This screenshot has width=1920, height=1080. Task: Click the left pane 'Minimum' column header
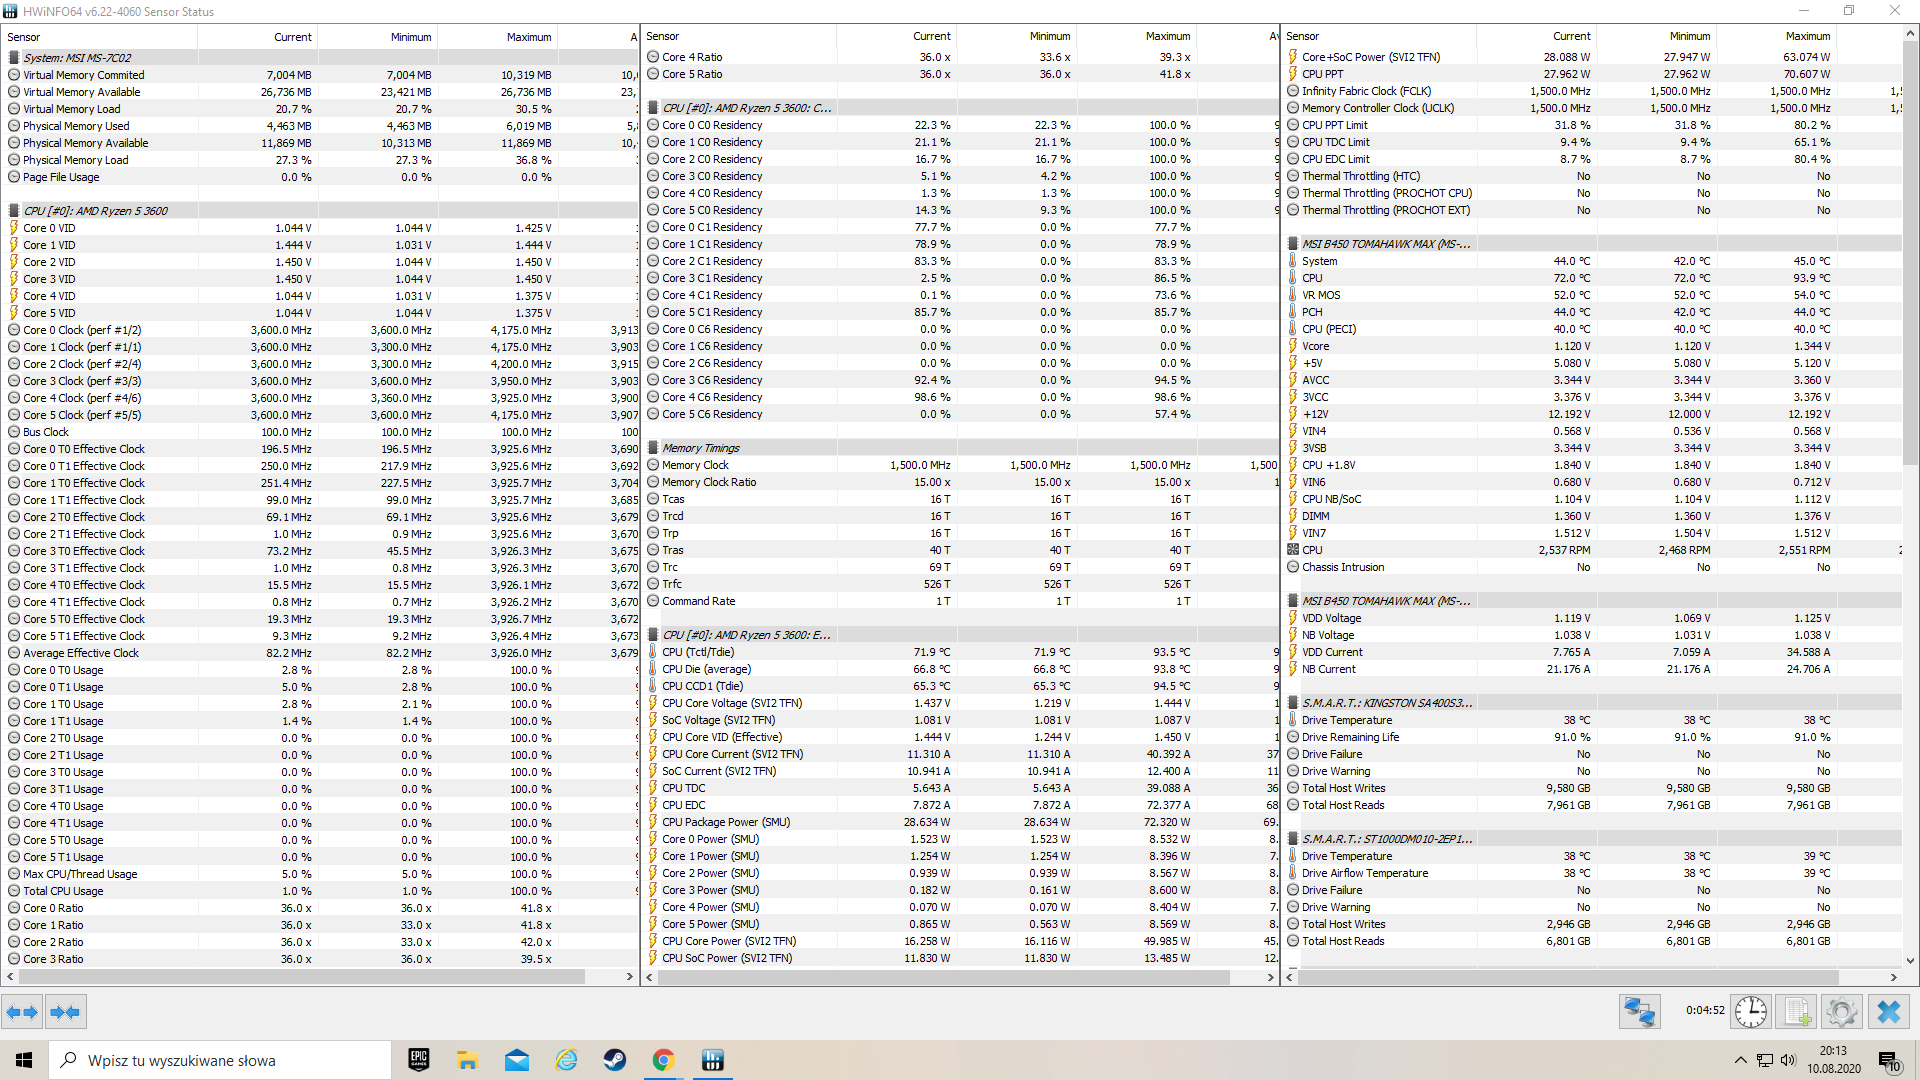[x=378, y=37]
